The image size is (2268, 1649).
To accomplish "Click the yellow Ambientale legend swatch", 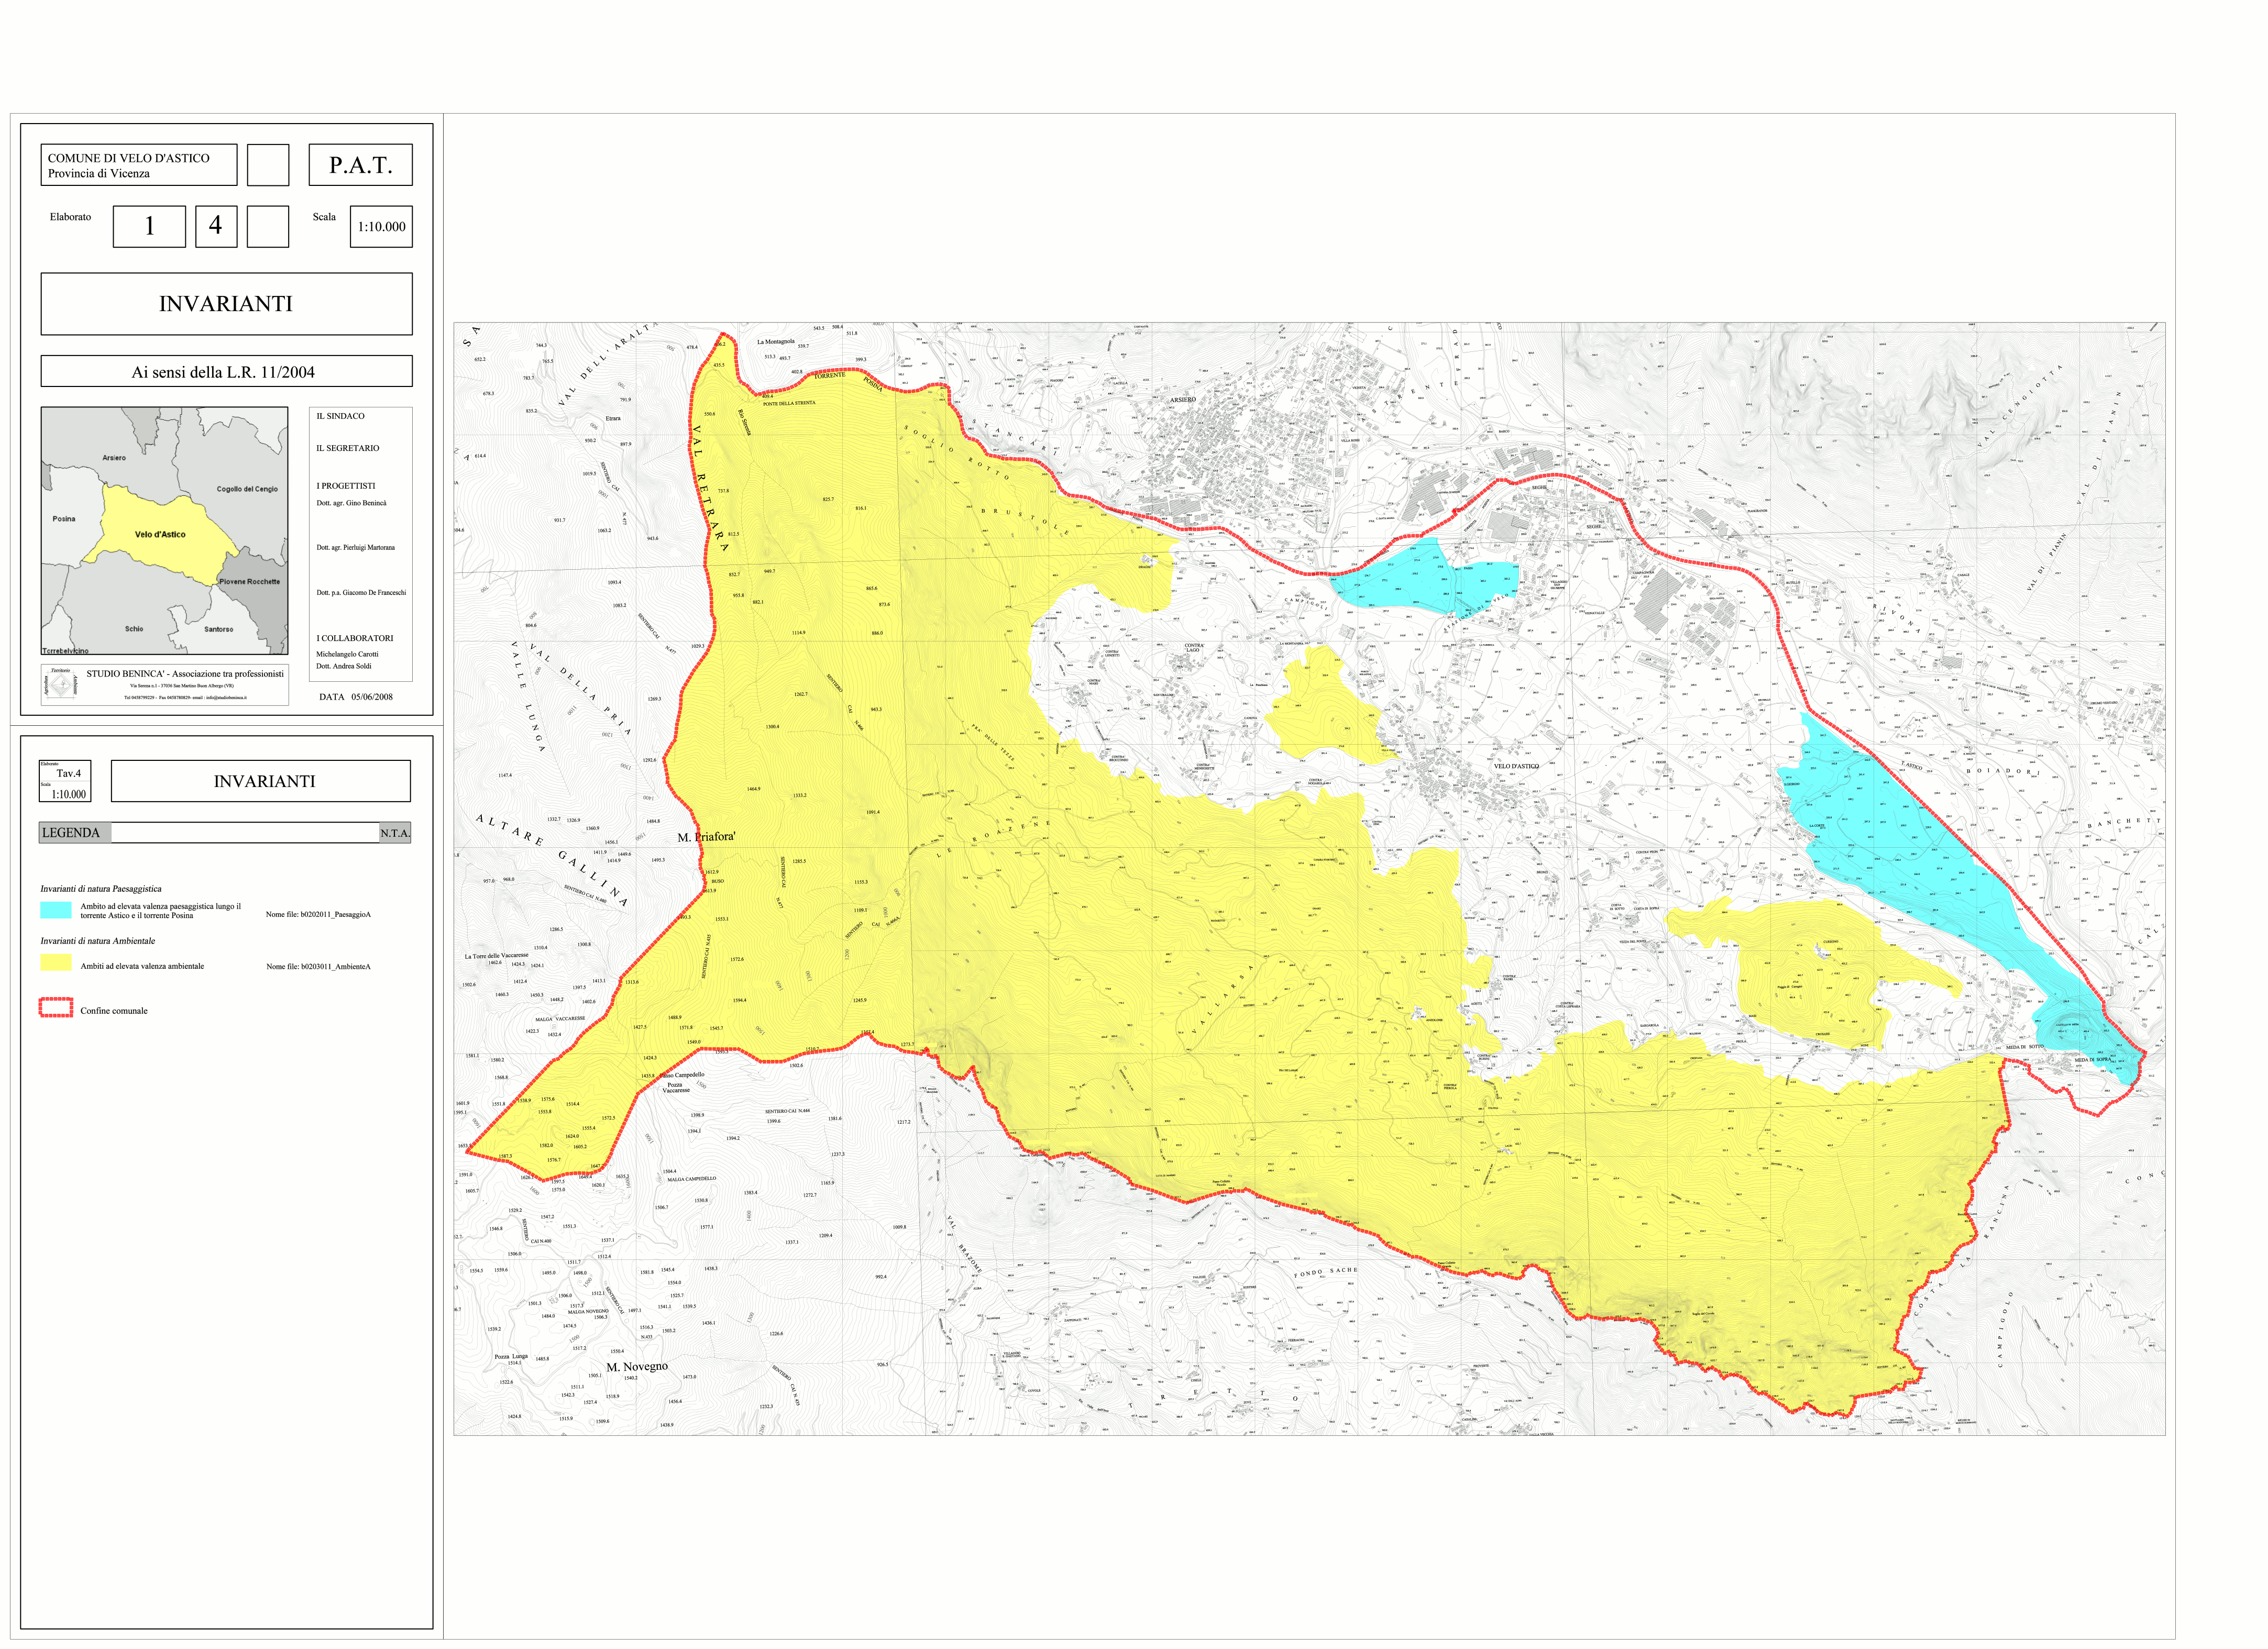I will pos(56,963).
